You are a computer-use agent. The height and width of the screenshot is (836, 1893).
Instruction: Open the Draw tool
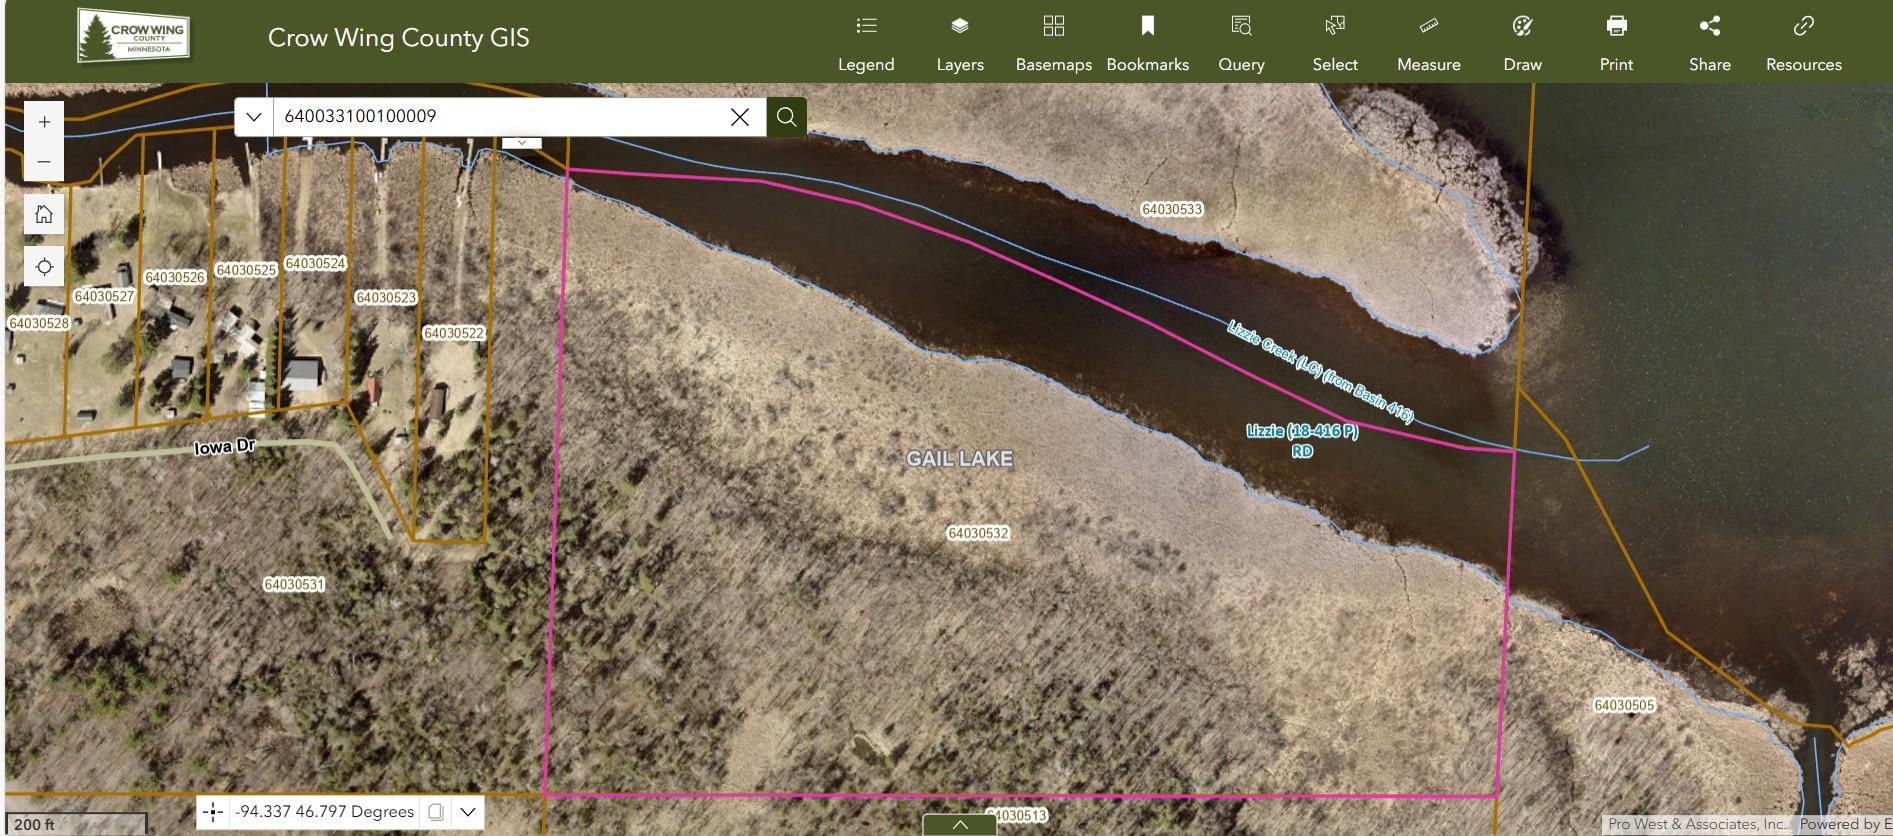tap(1522, 43)
